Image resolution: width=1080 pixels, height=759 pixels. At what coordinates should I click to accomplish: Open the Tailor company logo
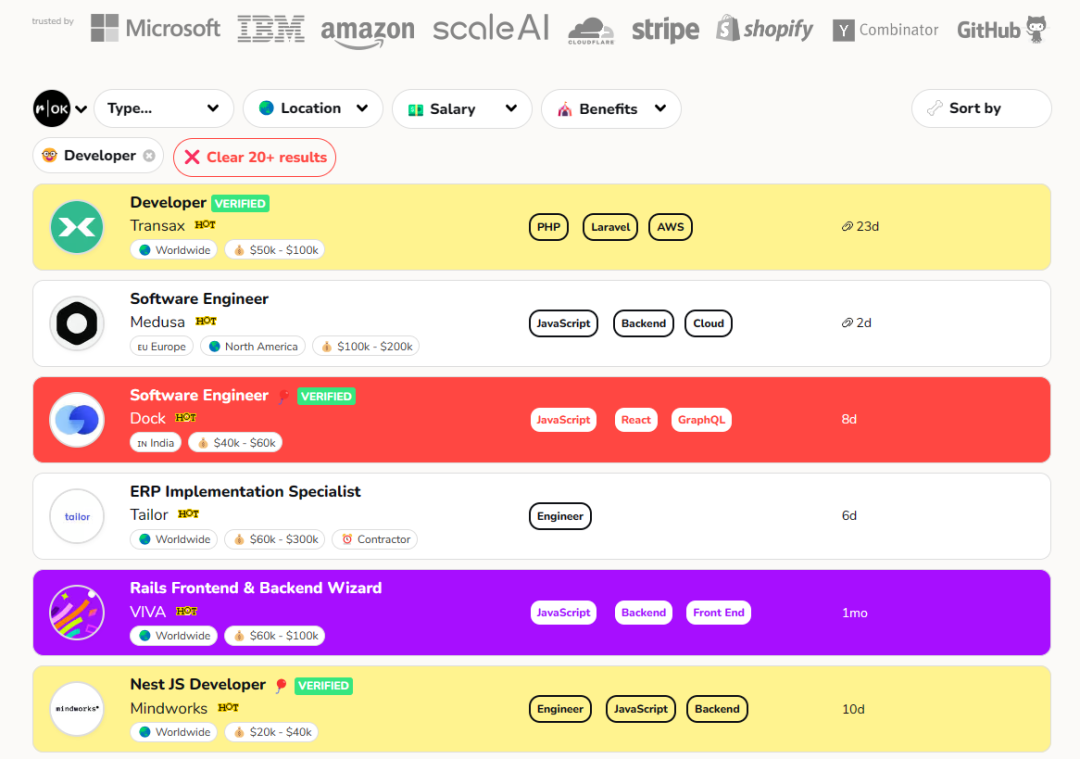(x=77, y=516)
